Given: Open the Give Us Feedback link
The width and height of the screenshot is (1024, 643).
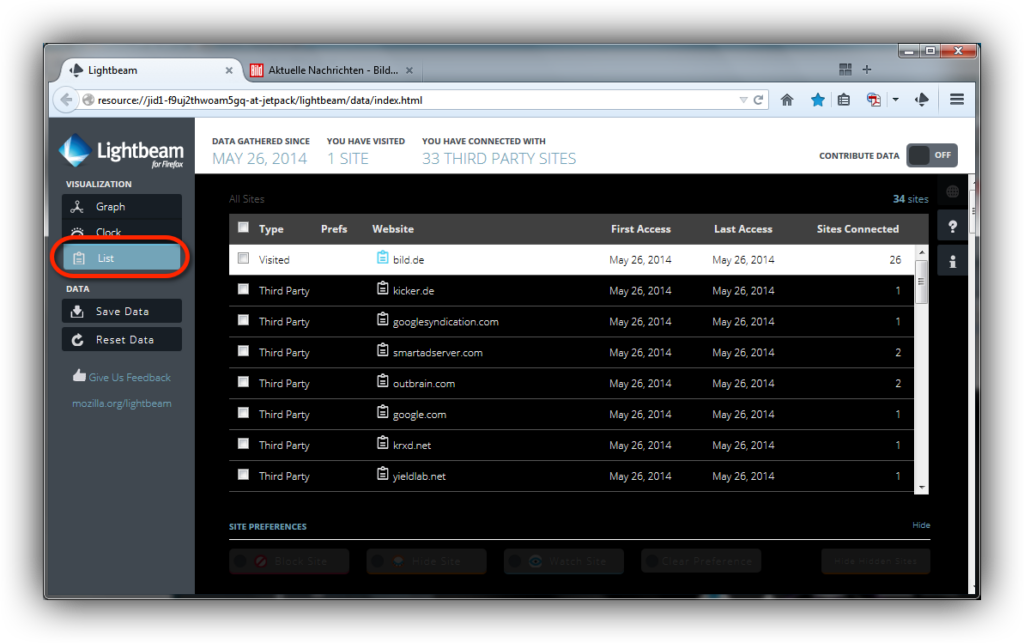Looking at the screenshot, I should coord(129,377).
